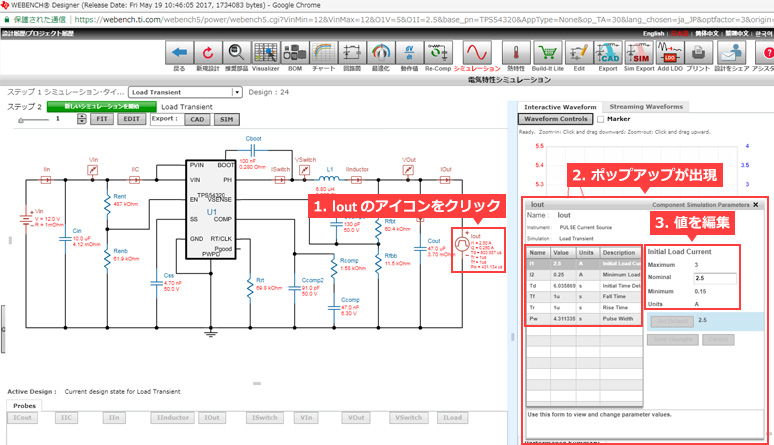Image resolution: width=774 pixels, height=445 pixels.
Task: Open the BOM view
Action: (295, 52)
